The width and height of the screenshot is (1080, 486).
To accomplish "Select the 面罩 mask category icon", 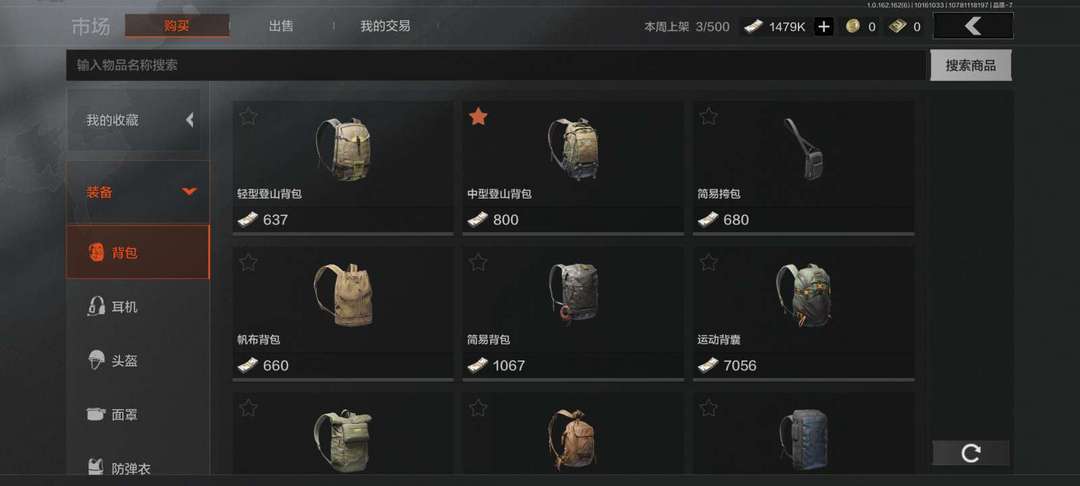I will (96, 414).
